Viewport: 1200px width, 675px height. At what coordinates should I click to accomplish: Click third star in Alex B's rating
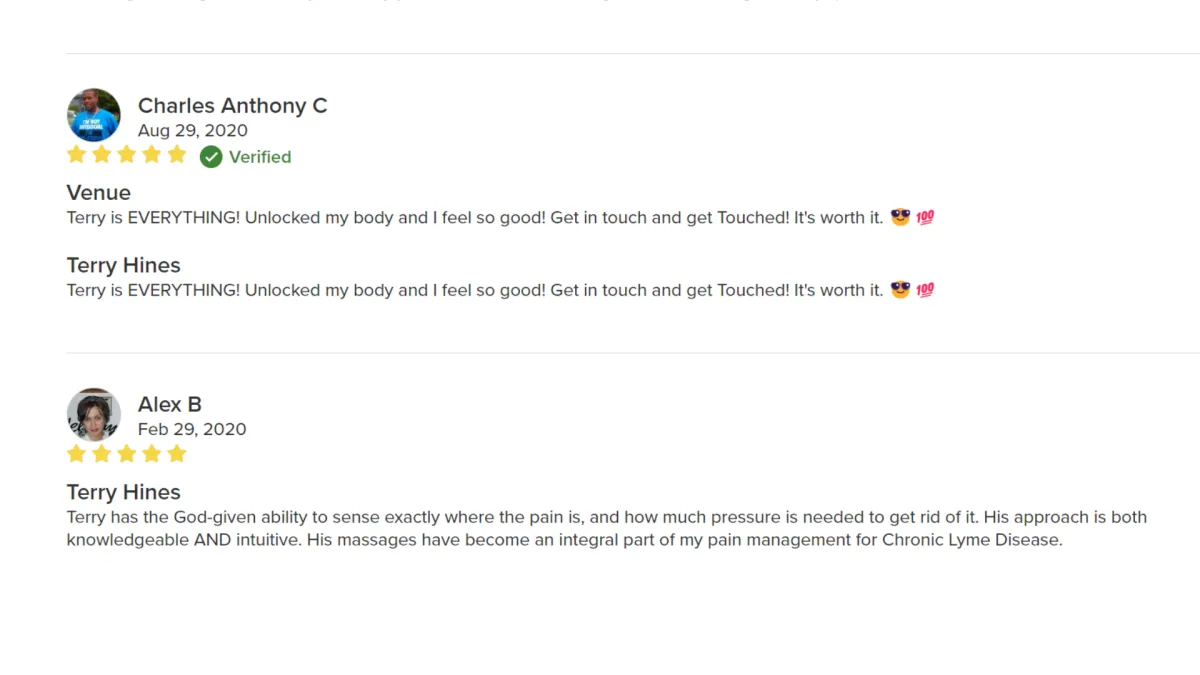(x=127, y=454)
